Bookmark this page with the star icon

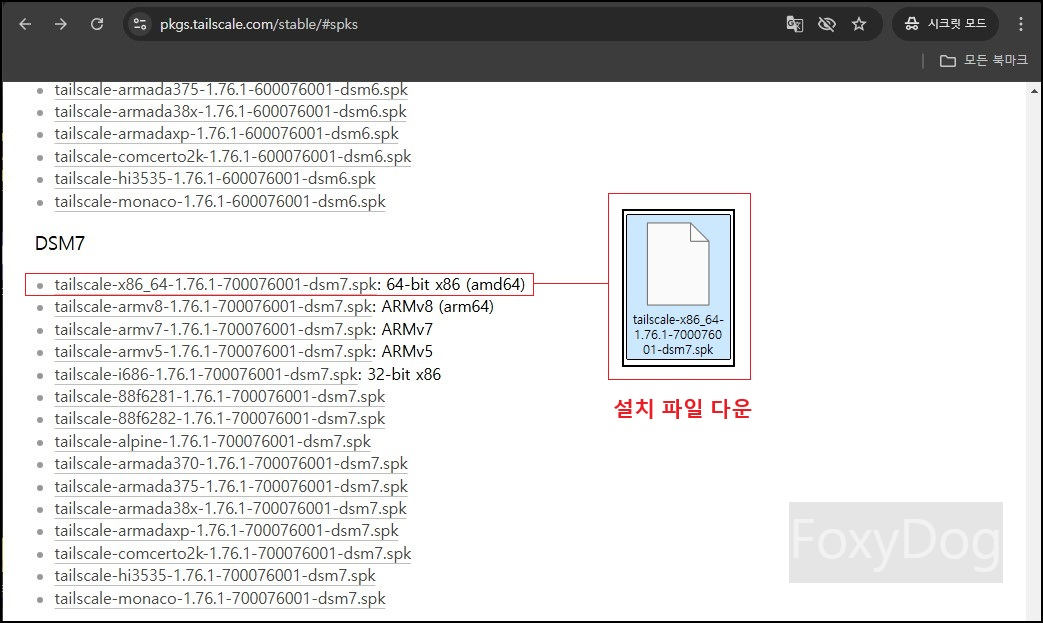(x=859, y=25)
